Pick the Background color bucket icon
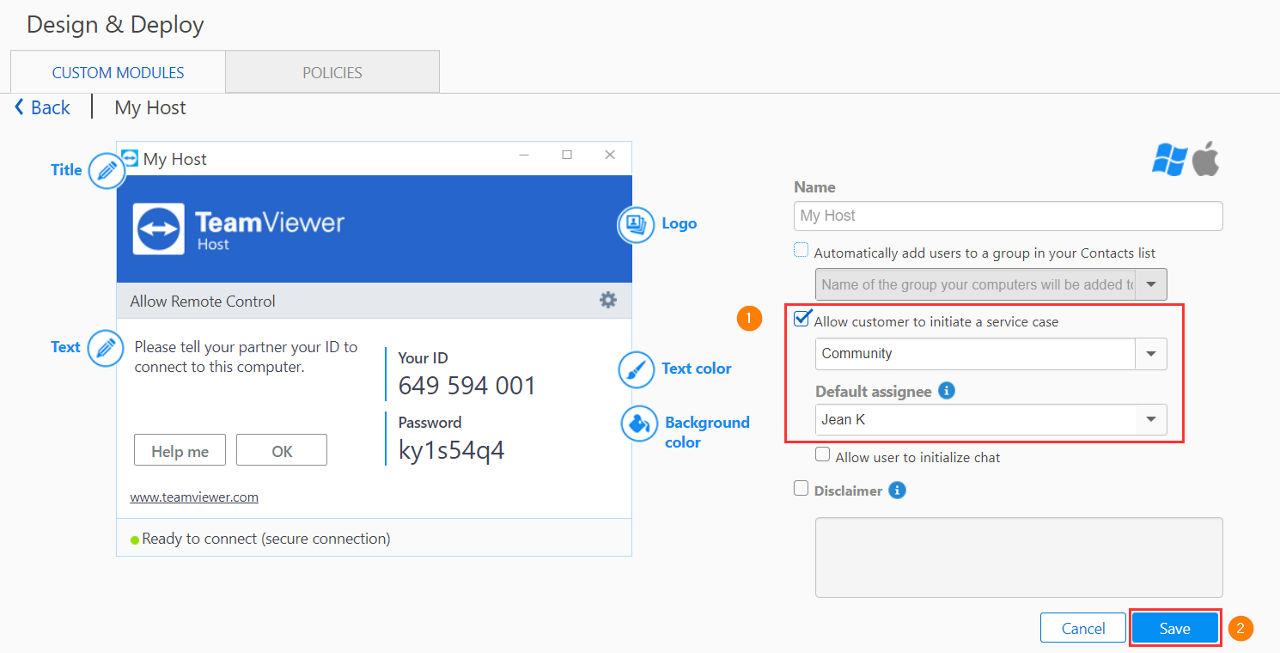This screenshot has width=1280, height=653. (638, 424)
